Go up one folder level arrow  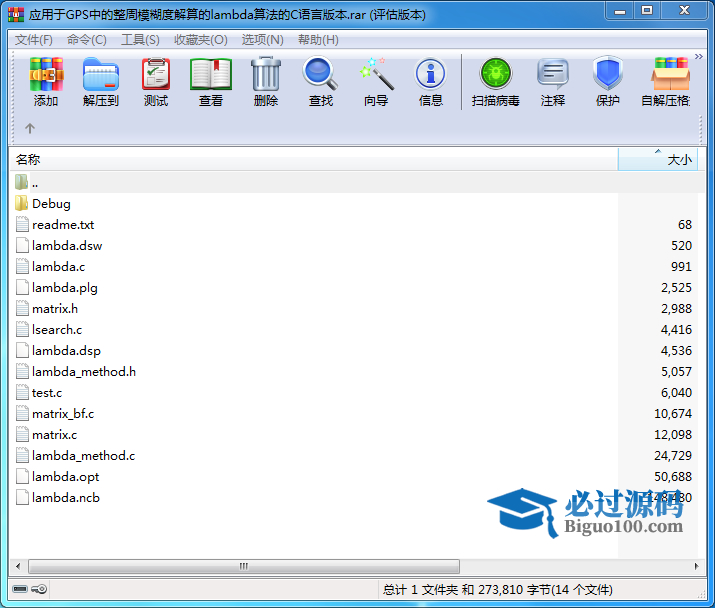tap(30, 128)
